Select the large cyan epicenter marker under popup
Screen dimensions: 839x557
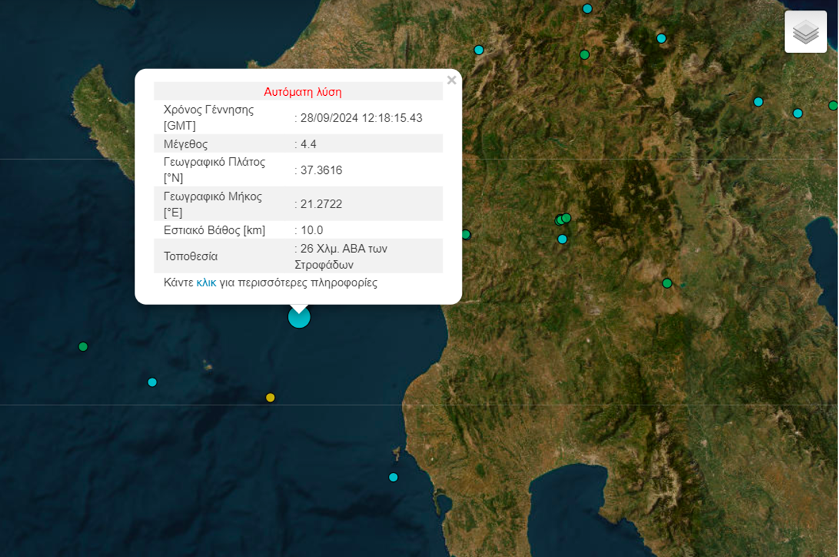click(299, 317)
